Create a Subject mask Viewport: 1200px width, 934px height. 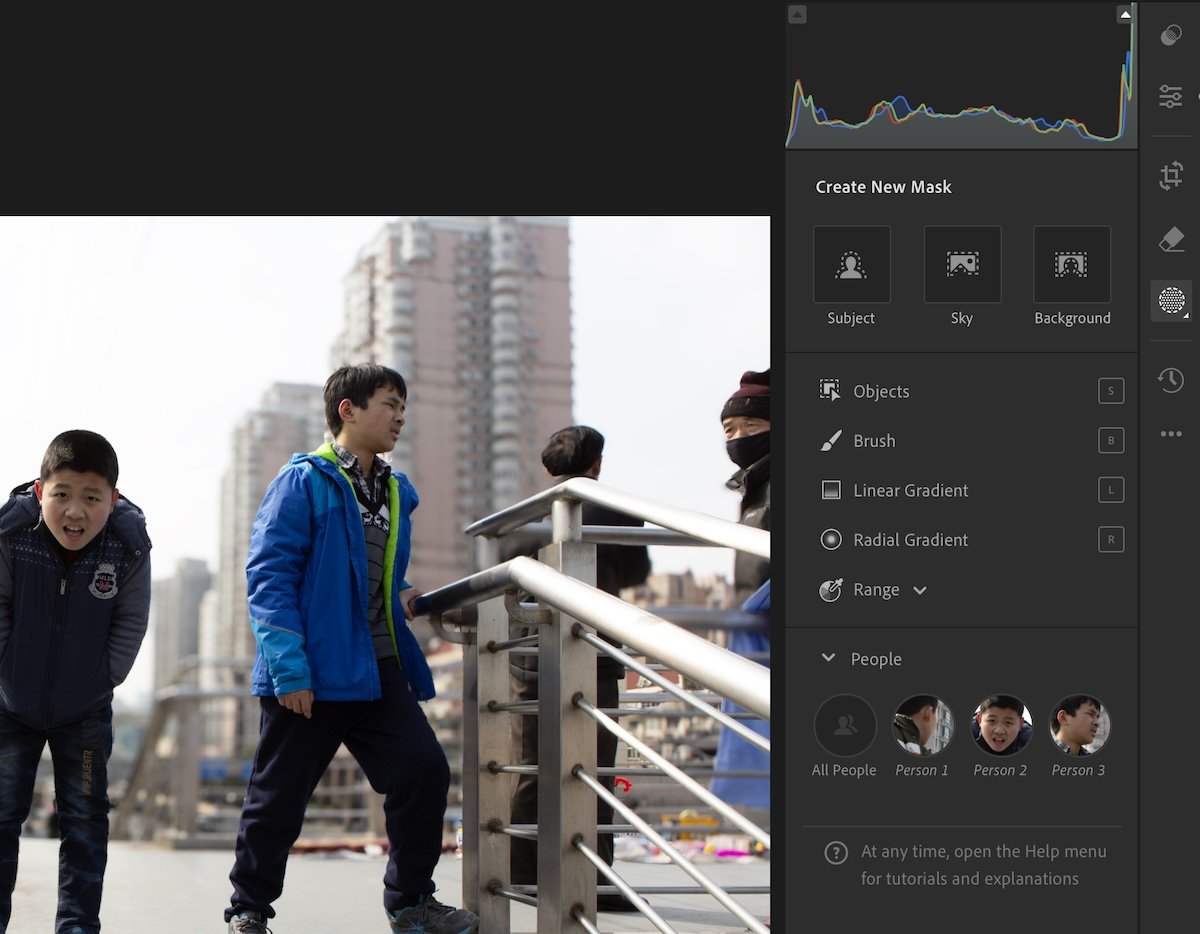coord(850,264)
